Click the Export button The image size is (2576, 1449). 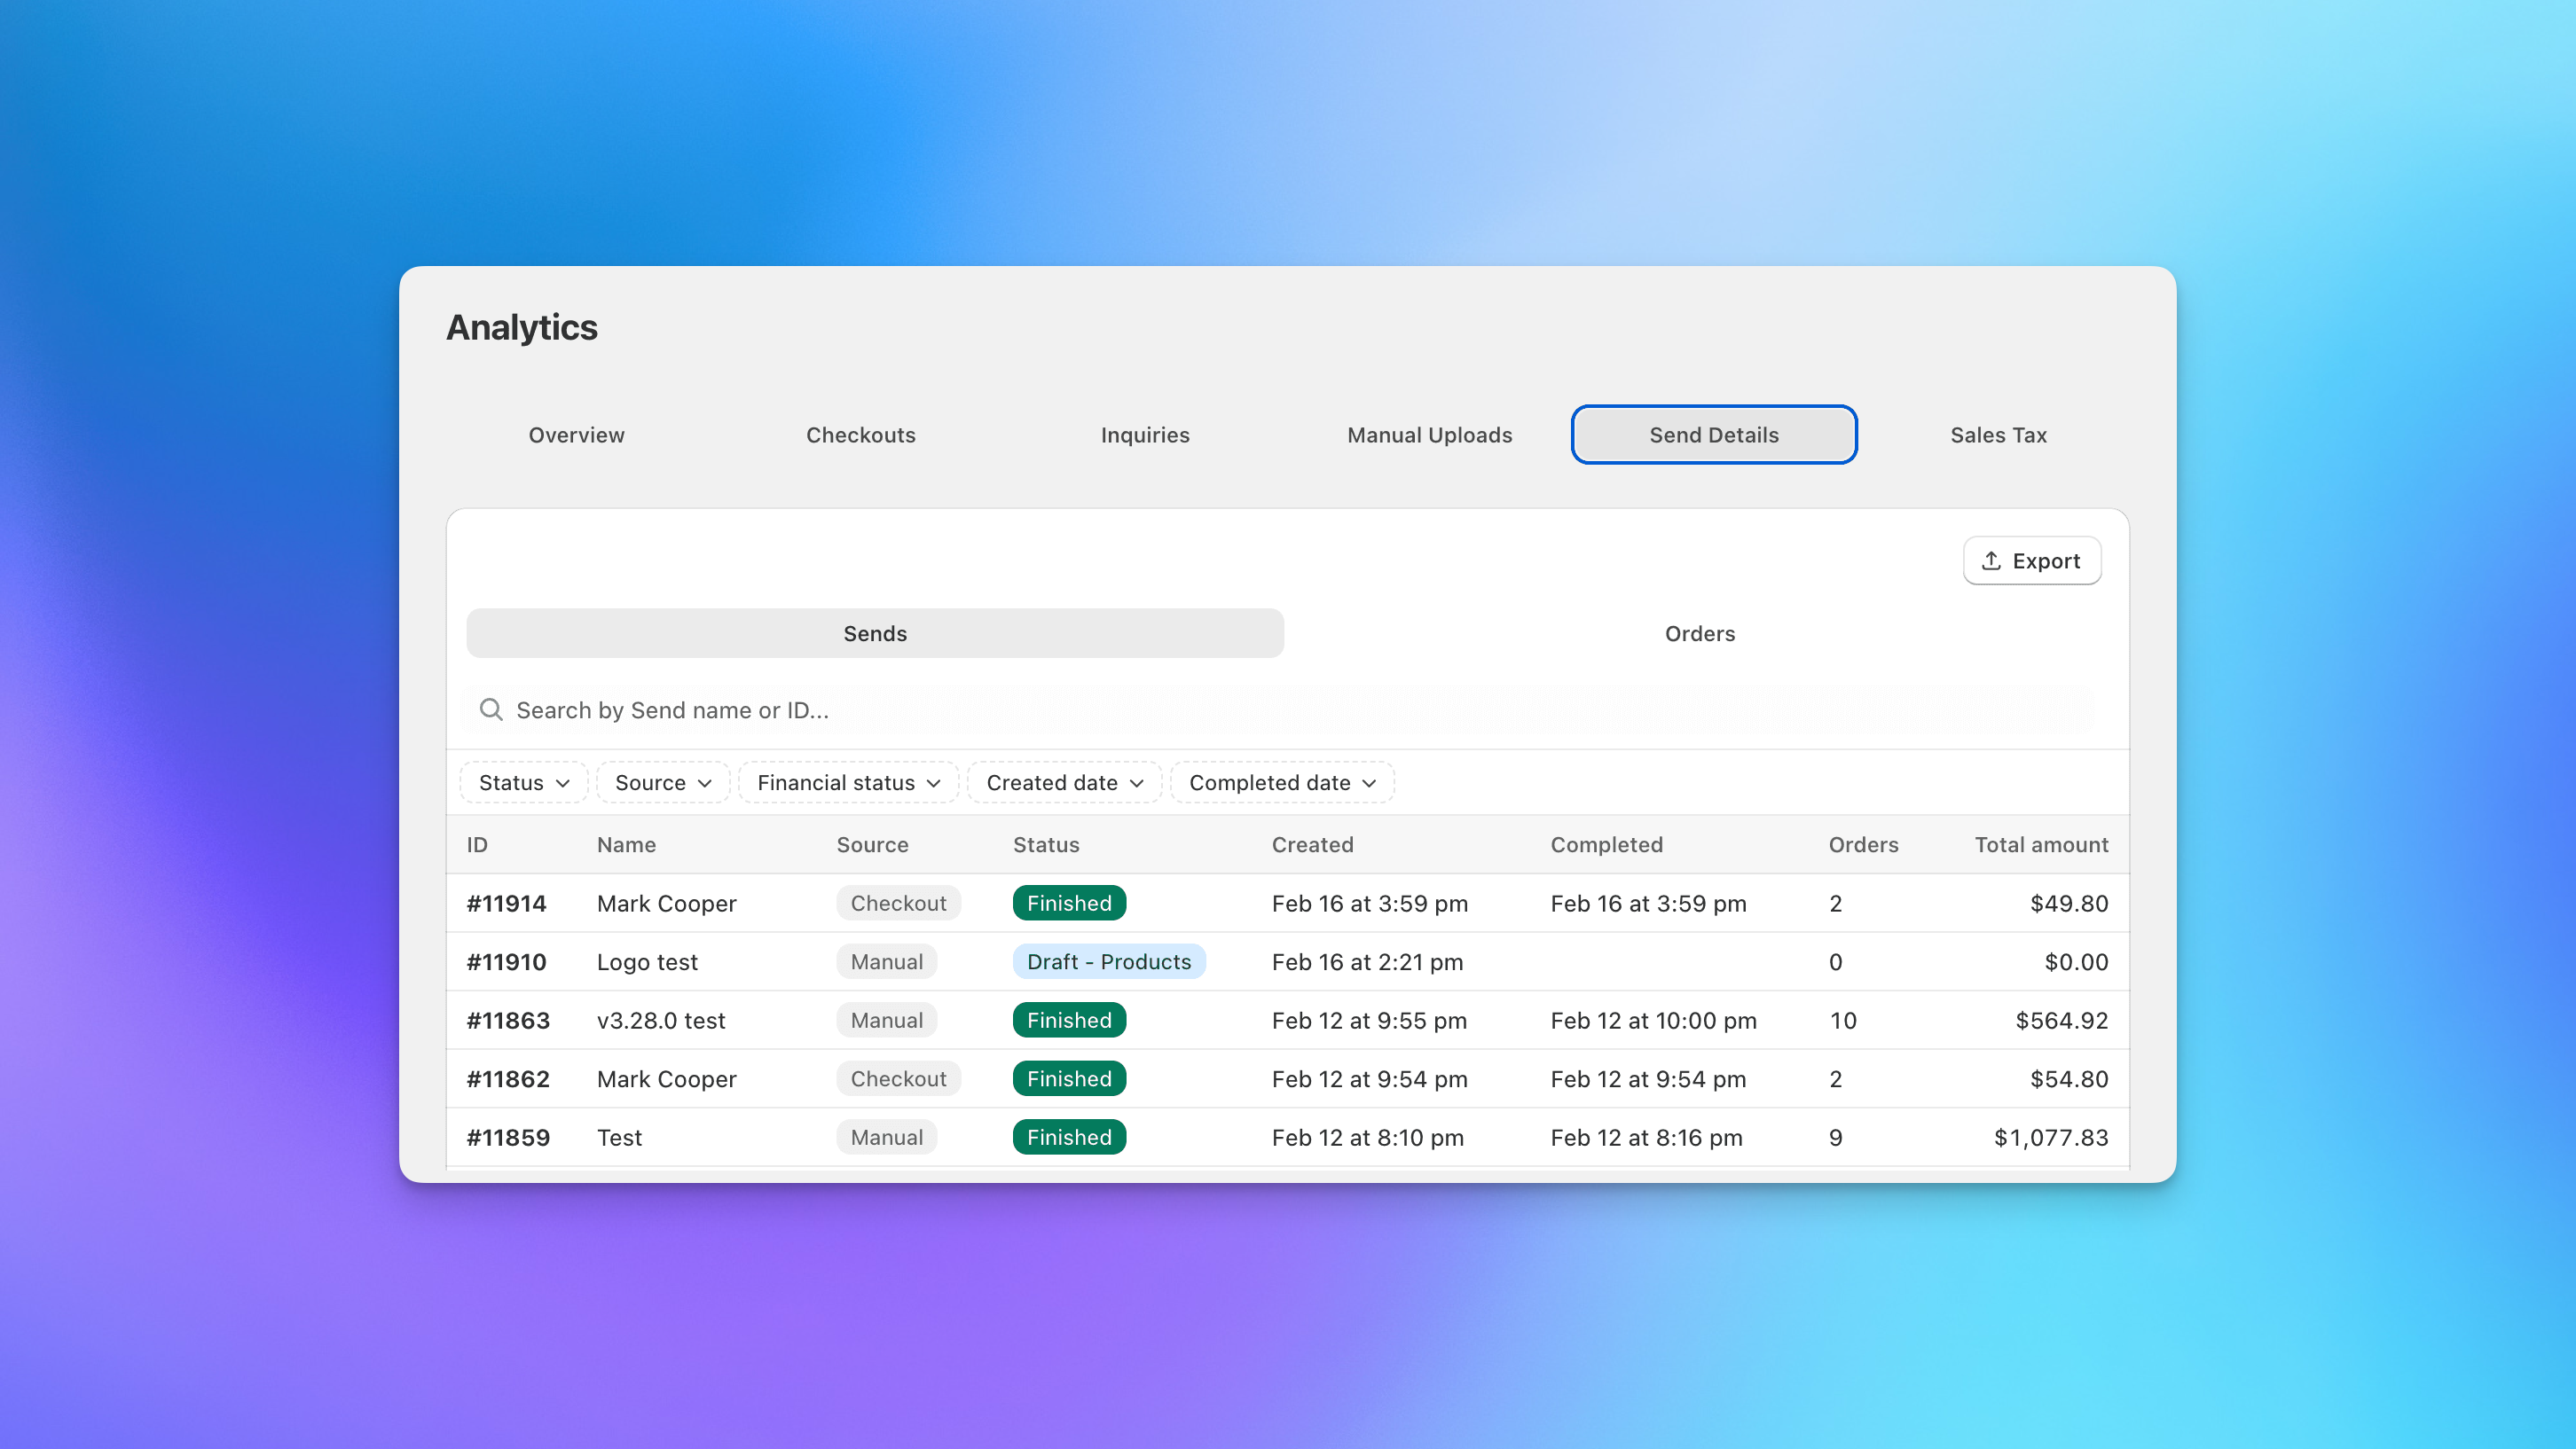pyautogui.click(x=2032, y=561)
